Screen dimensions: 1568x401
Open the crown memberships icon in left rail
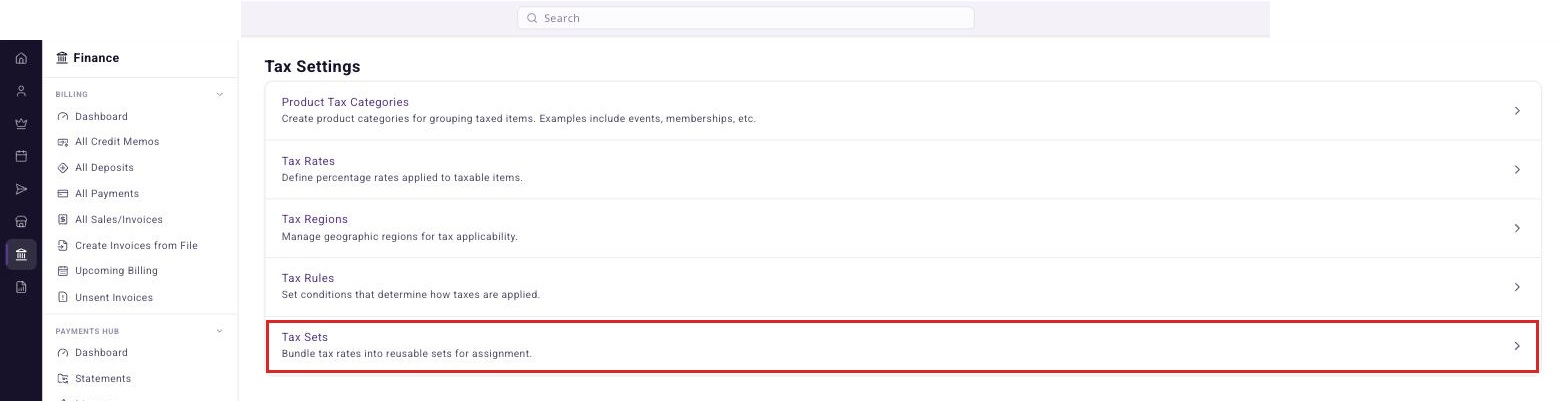[21, 124]
